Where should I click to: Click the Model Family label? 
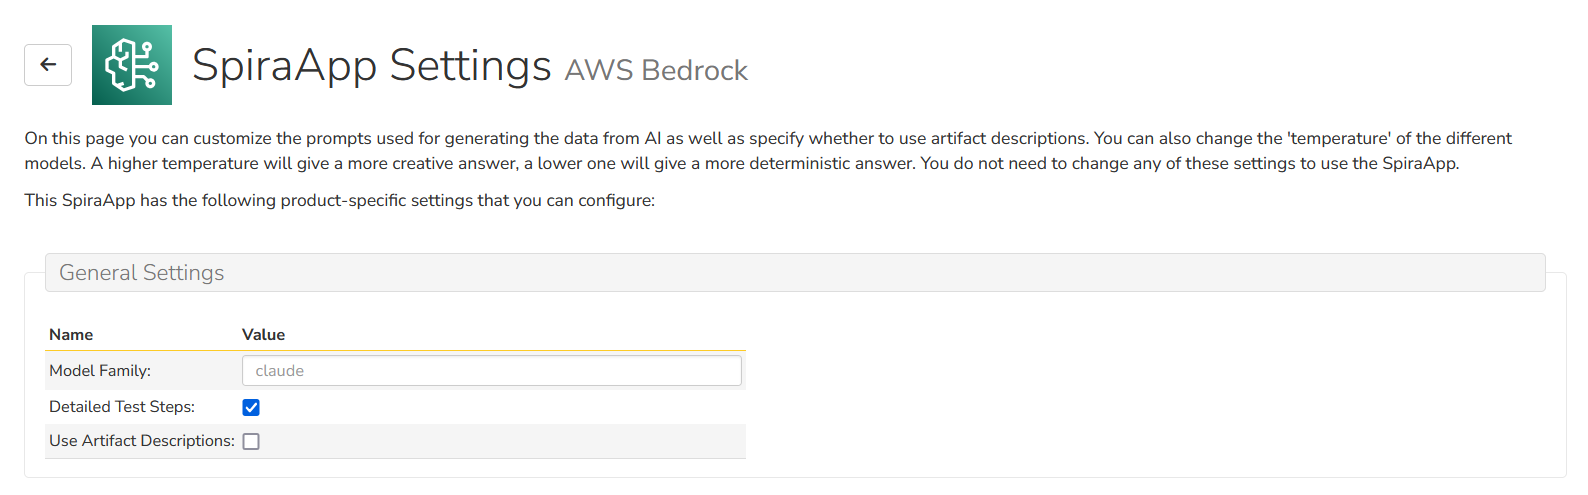pos(100,371)
